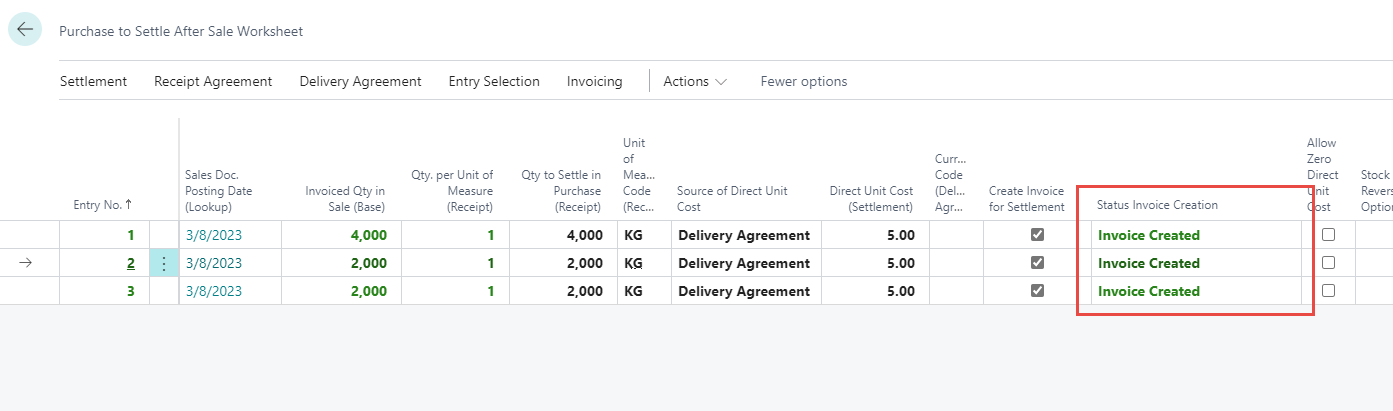The width and height of the screenshot is (1393, 411).
Task: Click Status Invoice Creation column header
Action: 1157,205
